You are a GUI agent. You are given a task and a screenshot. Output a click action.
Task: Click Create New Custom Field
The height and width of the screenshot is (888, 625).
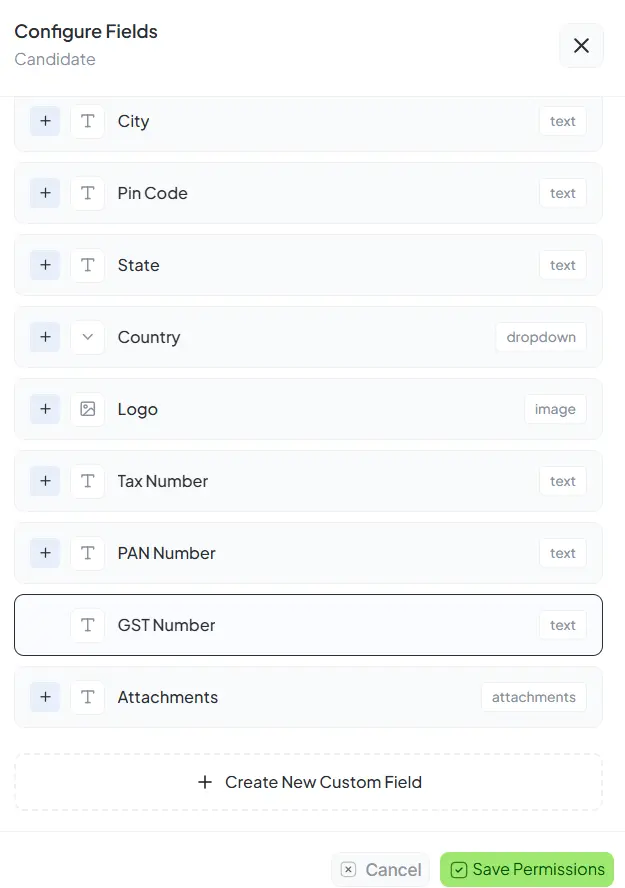308,782
